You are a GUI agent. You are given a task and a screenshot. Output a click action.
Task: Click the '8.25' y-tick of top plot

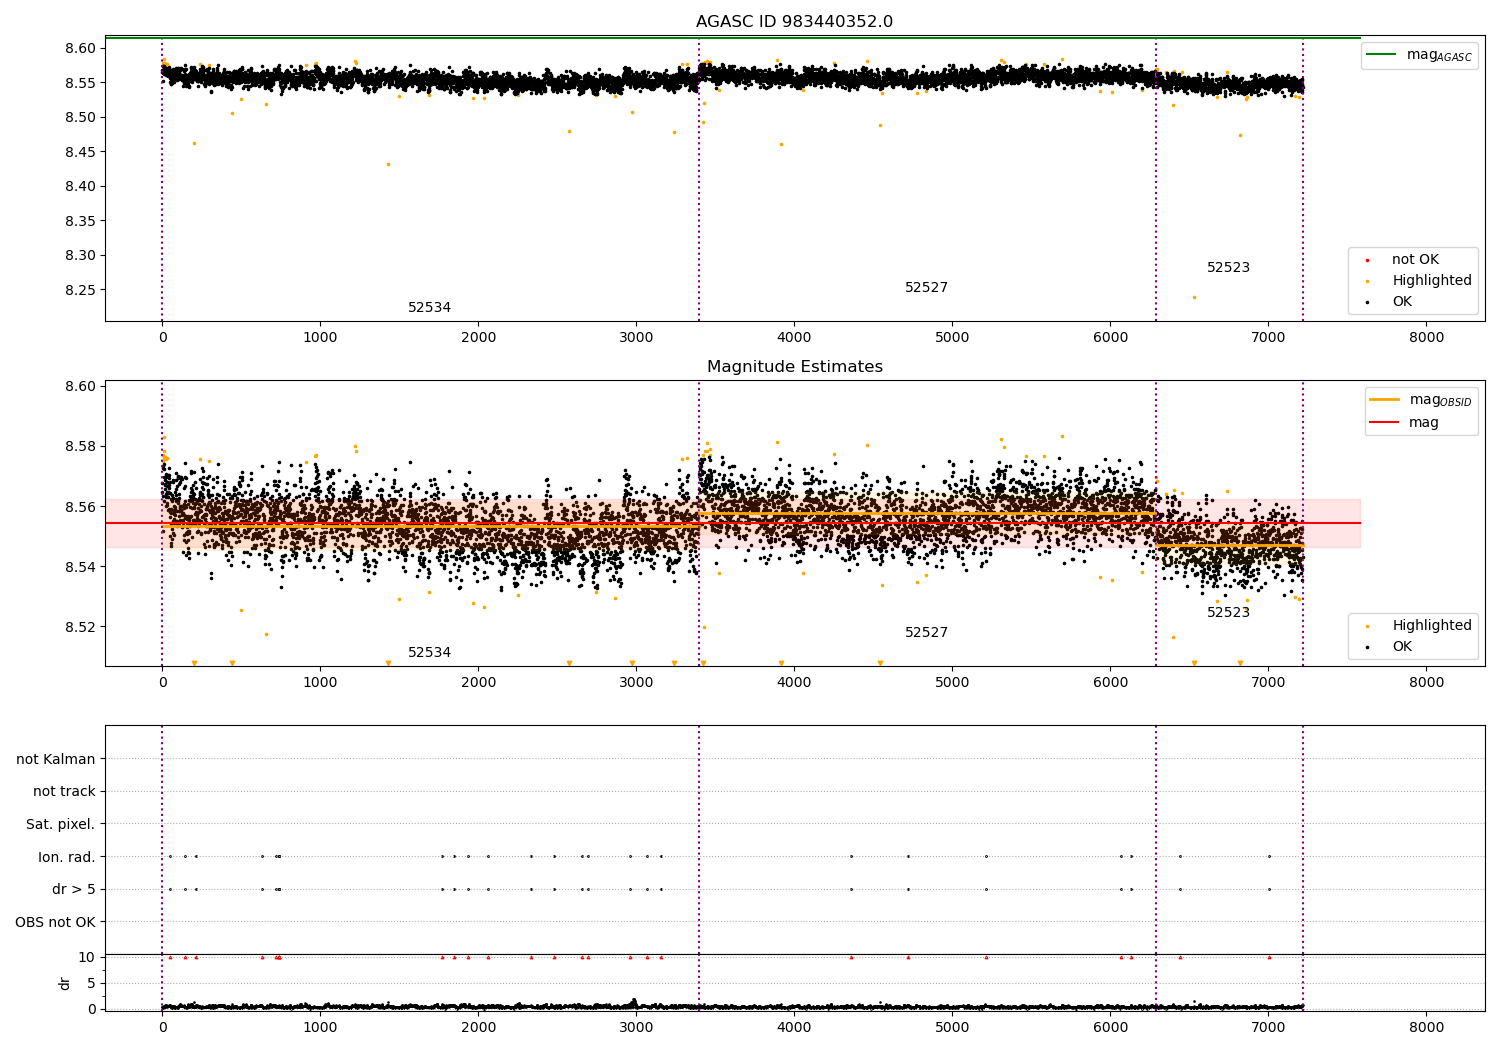coord(79,290)
